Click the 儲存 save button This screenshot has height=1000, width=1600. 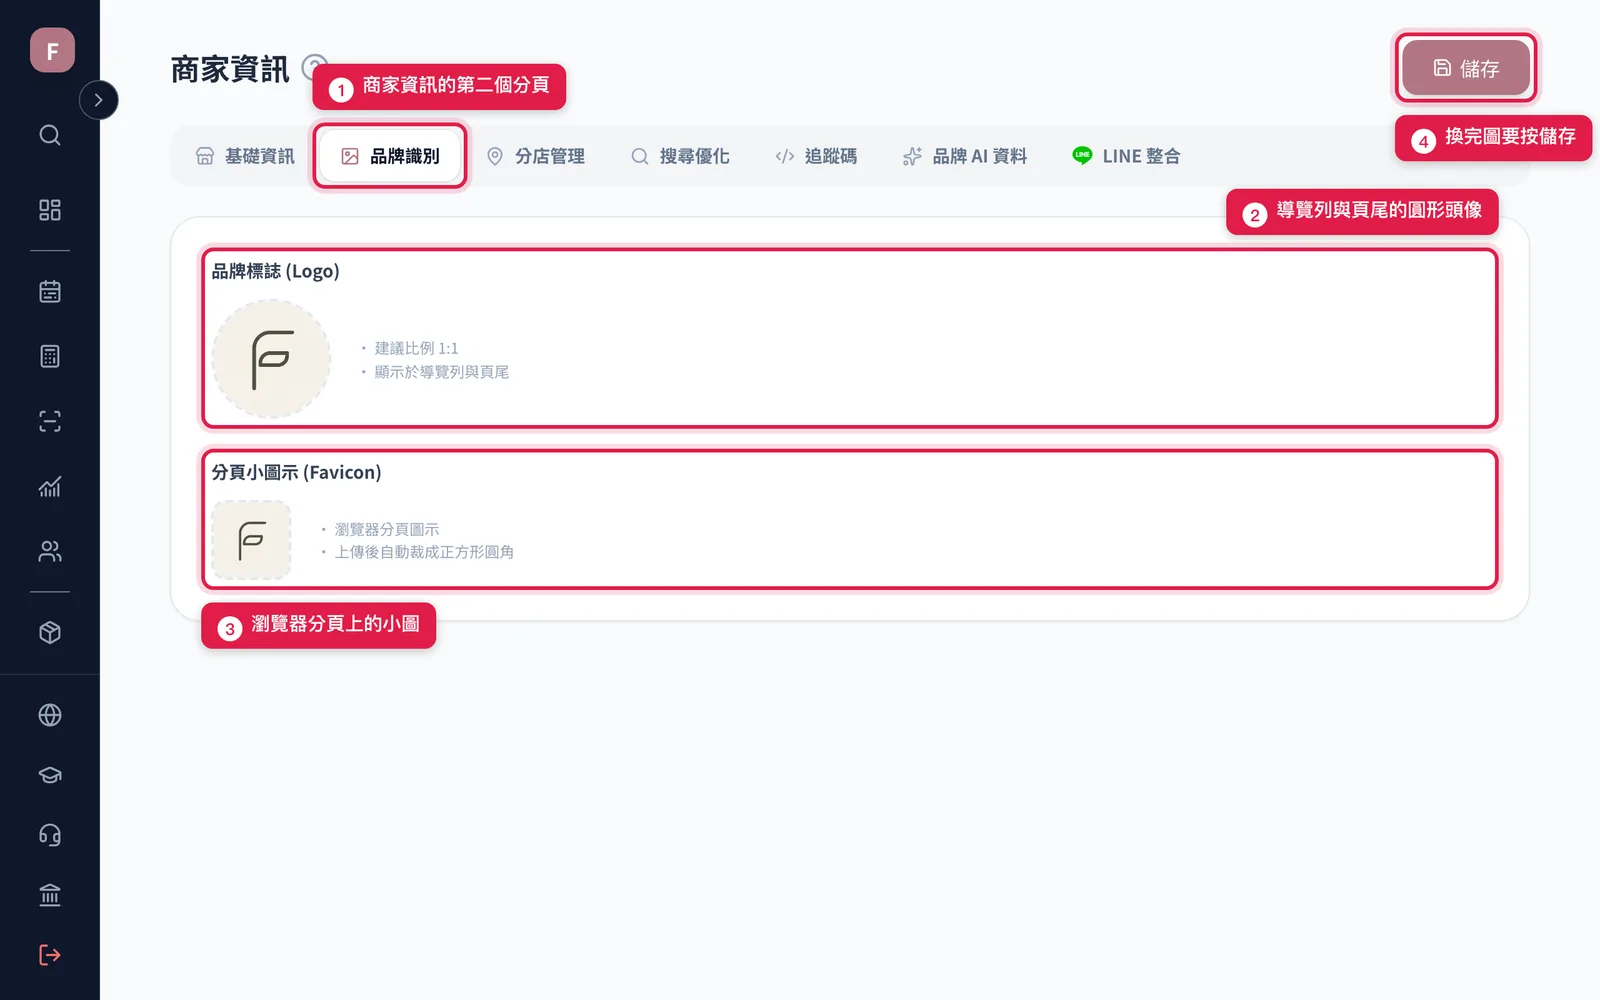1466,68
